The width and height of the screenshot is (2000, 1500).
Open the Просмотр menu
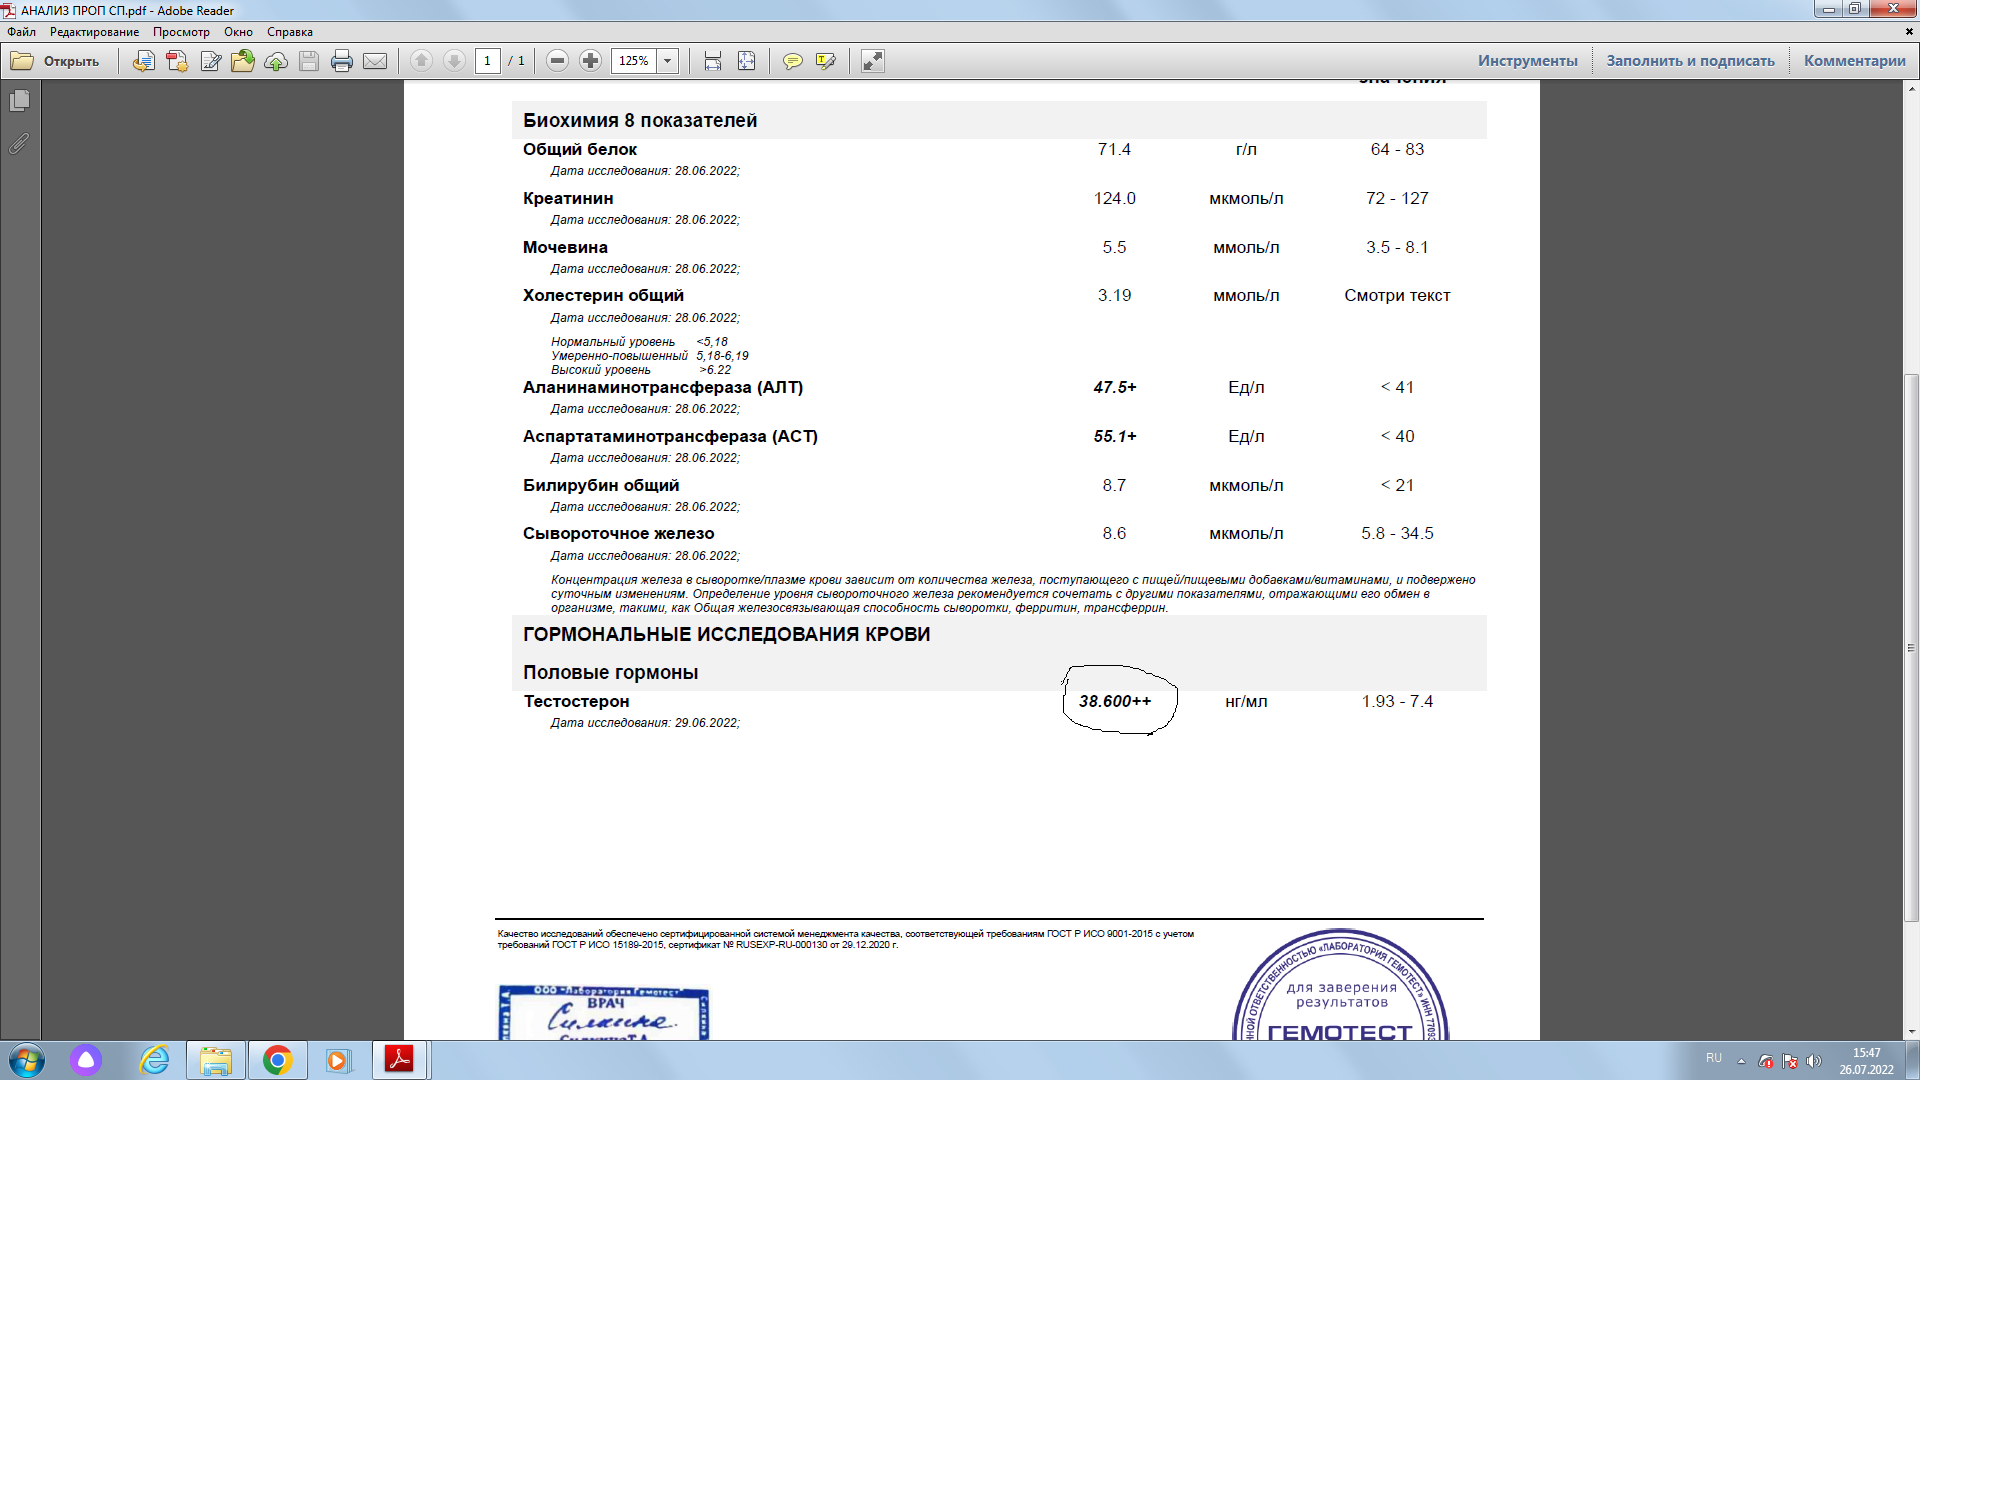coord(181,32)
